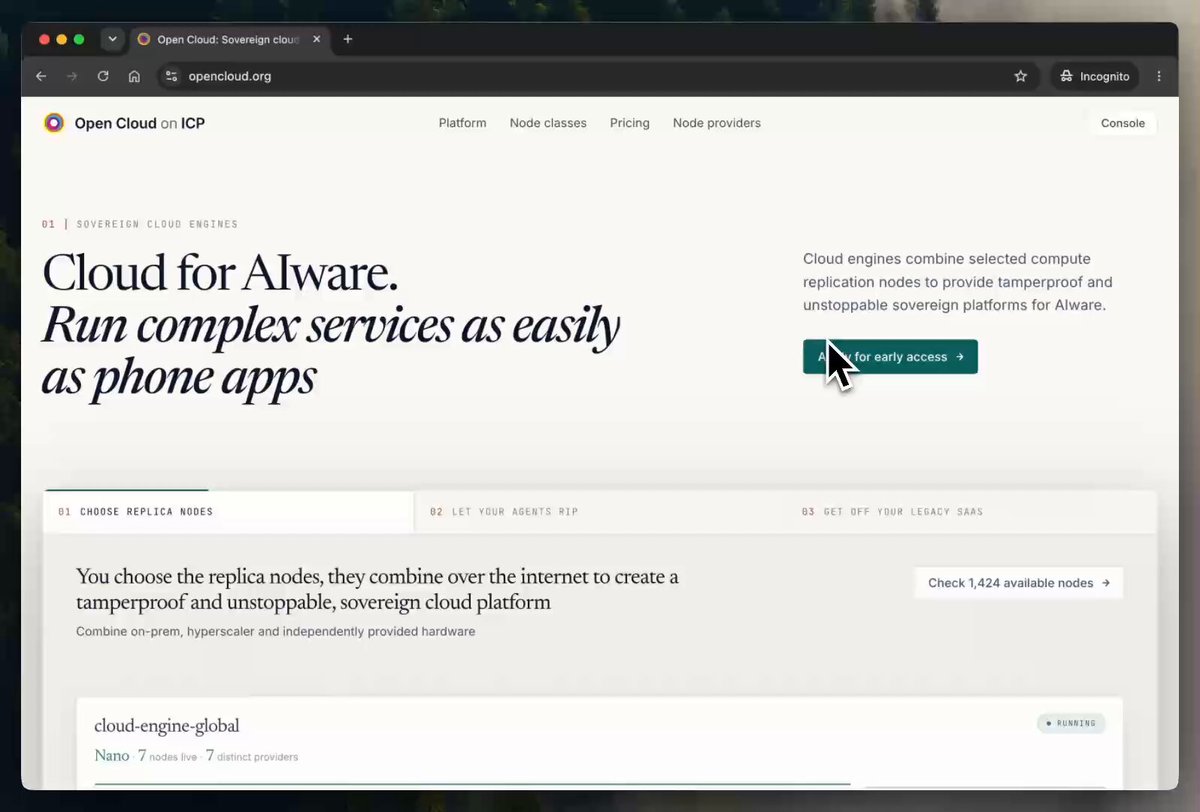Screen dimensions: 1200x812
Task: Click the browser back arrow
Action: pyautogui.click(x=41, y=76)
